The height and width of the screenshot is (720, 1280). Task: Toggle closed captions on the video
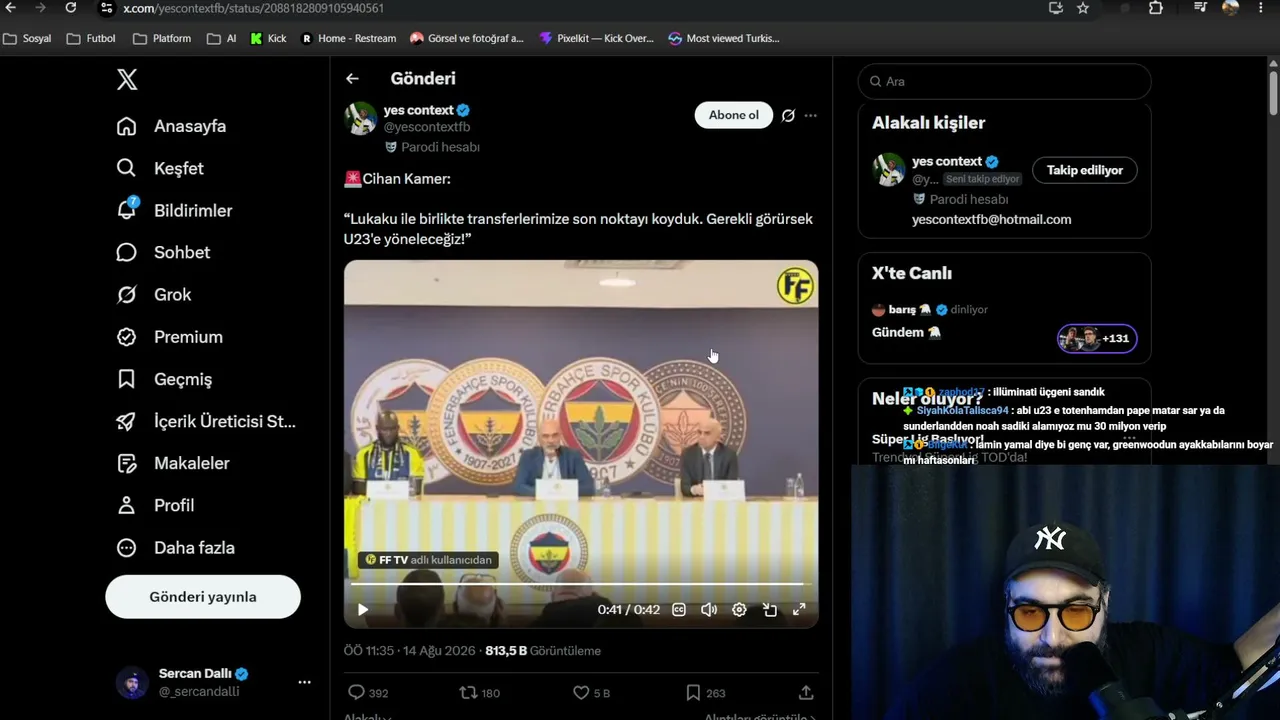(679, 609)
